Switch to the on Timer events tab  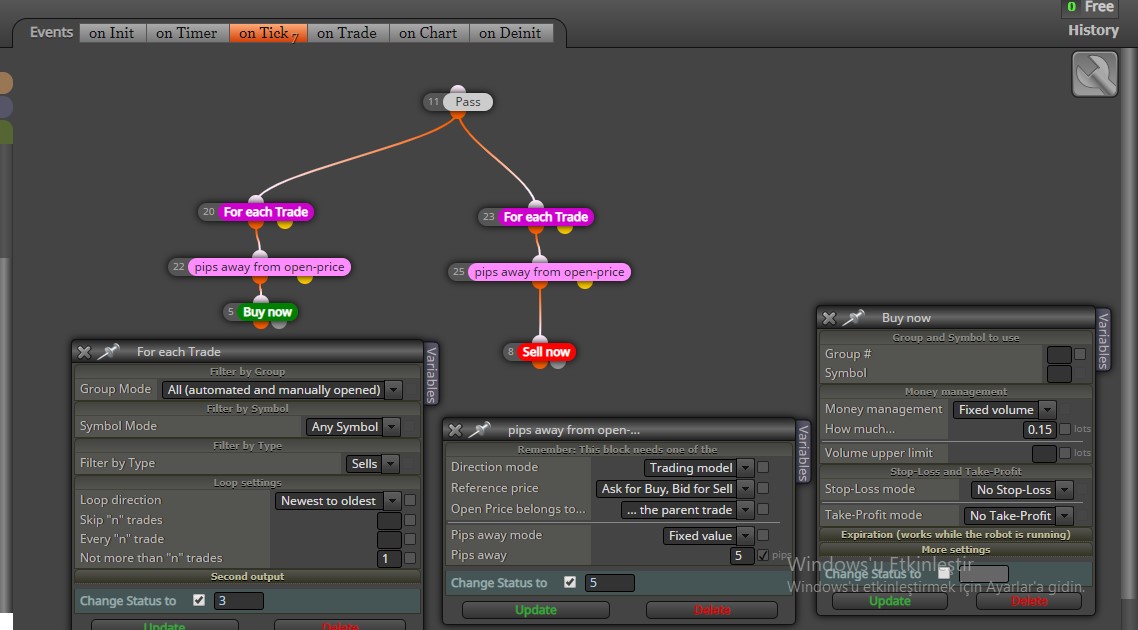click(x=187, y=33)
